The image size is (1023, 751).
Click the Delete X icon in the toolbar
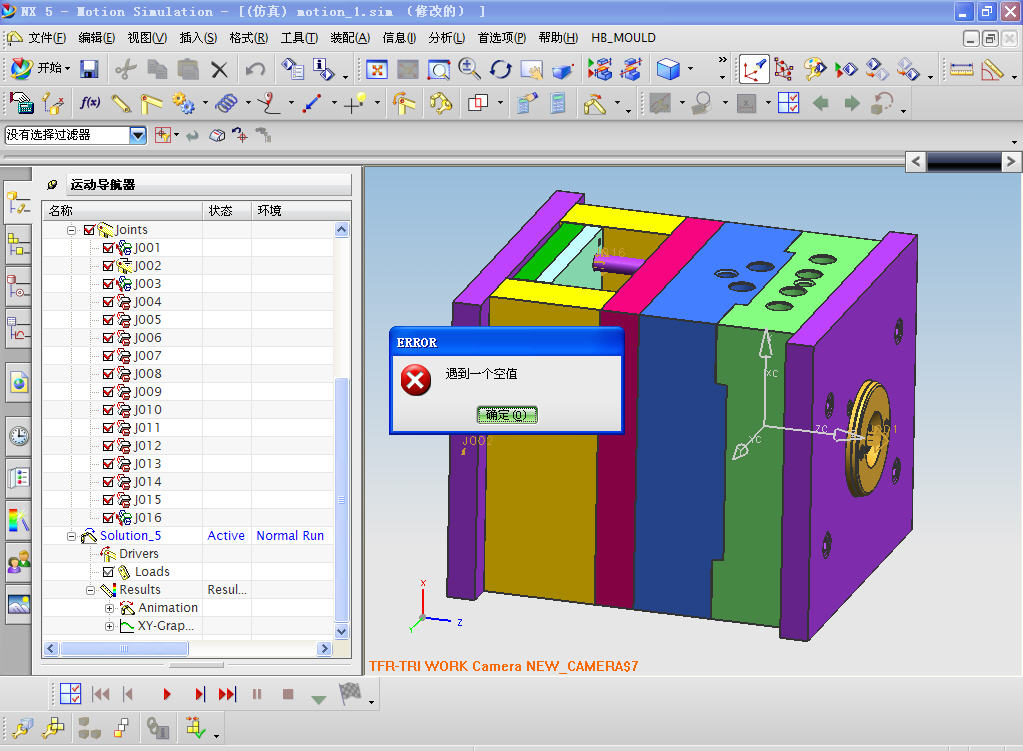tap(219, 69)
